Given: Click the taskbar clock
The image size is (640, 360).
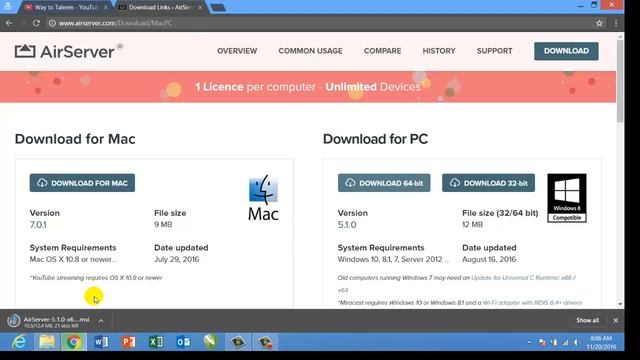Looking at the screenshot, I should (x=601, y=342).
